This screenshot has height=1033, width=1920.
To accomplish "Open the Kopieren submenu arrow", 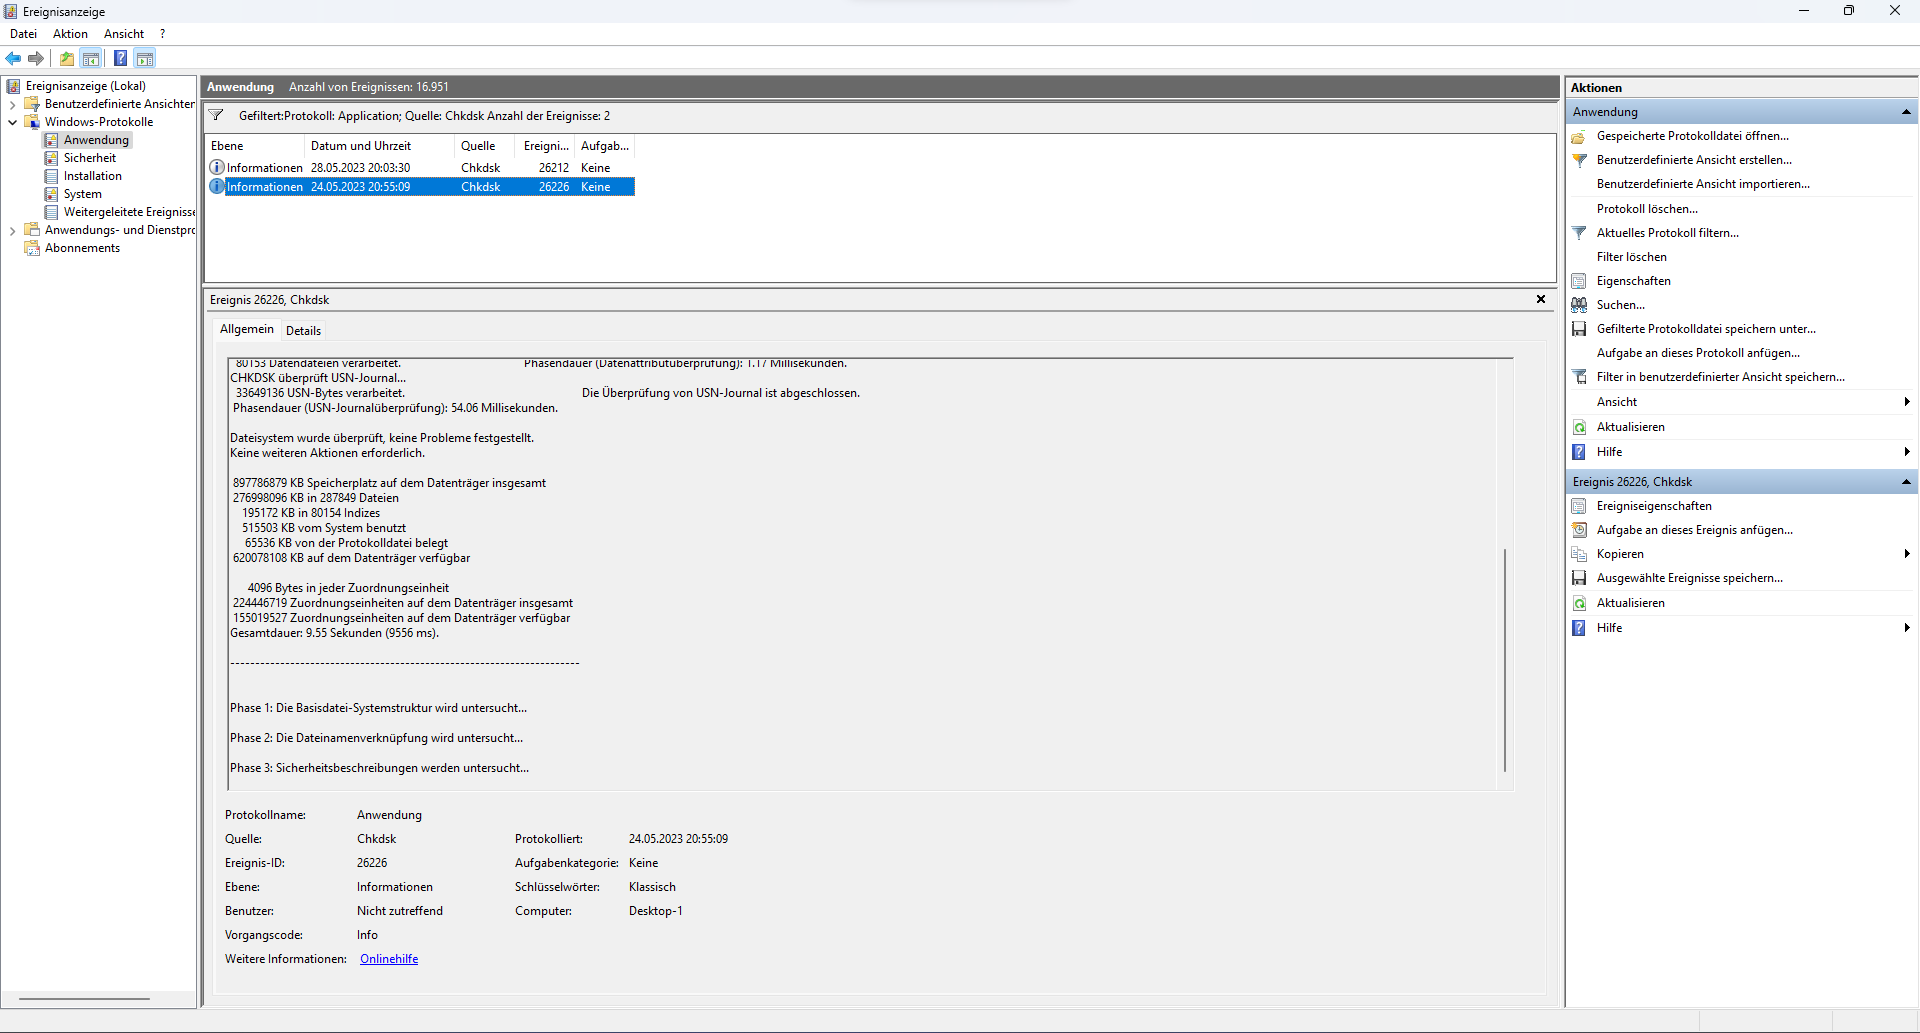I will pyautogui.click(x=1907, y=554).
